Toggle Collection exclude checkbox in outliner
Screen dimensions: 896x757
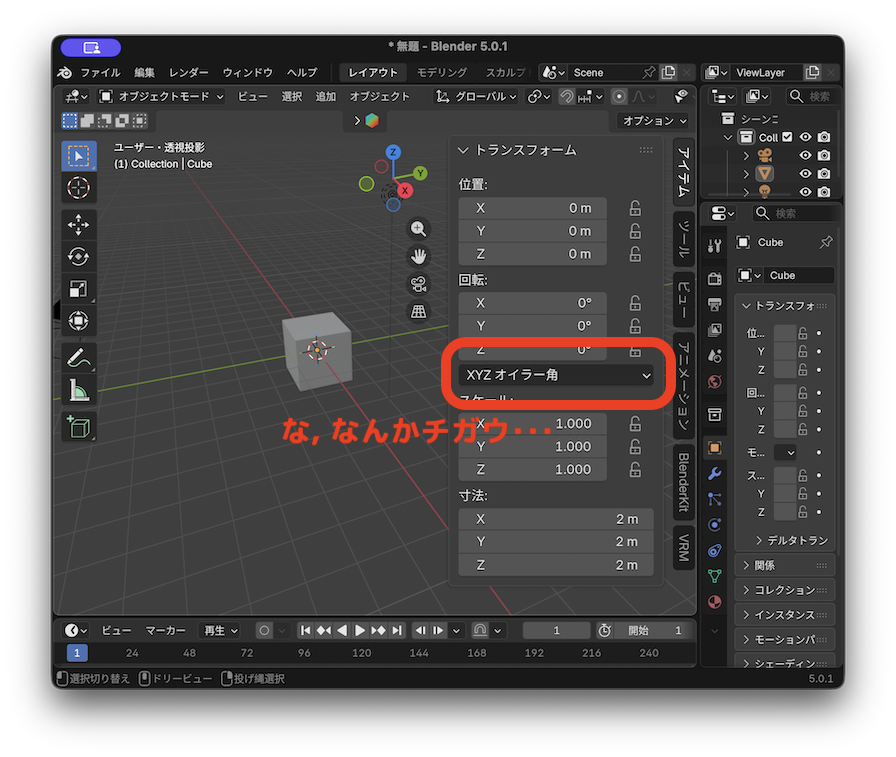(x=787, y=137)
